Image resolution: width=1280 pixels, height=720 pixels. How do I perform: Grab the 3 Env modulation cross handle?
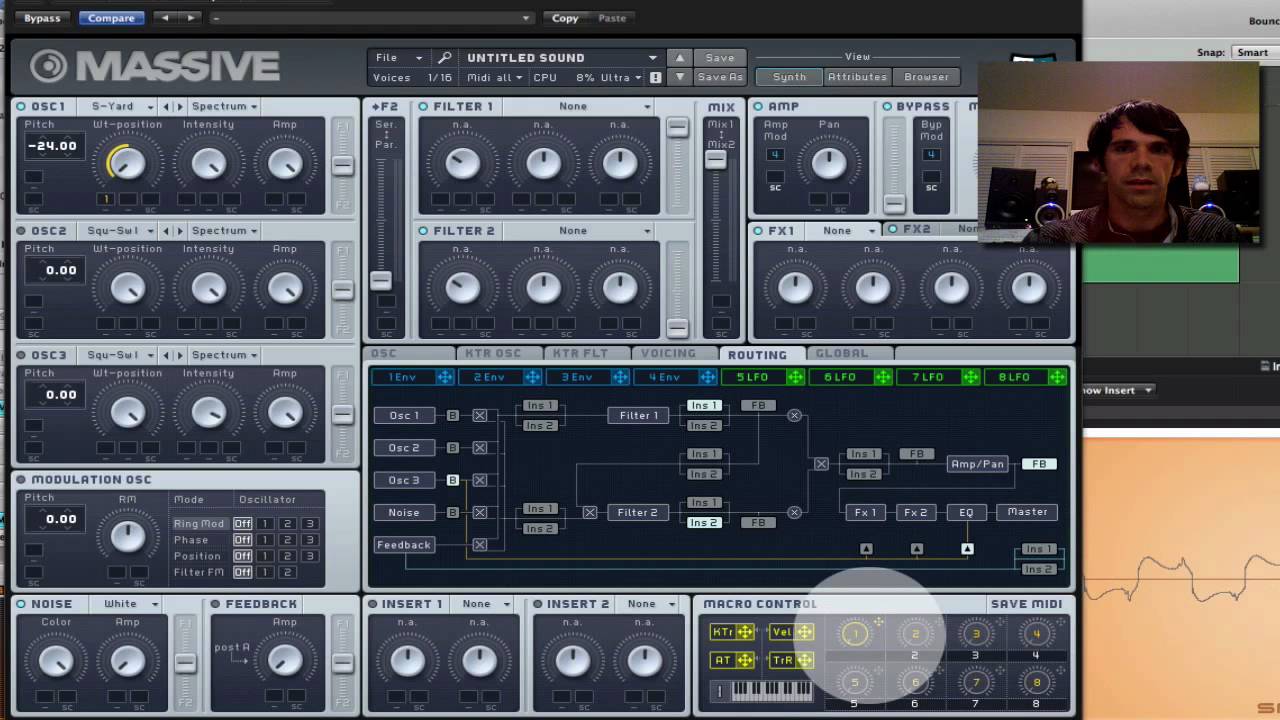click(x=620, y=377)
